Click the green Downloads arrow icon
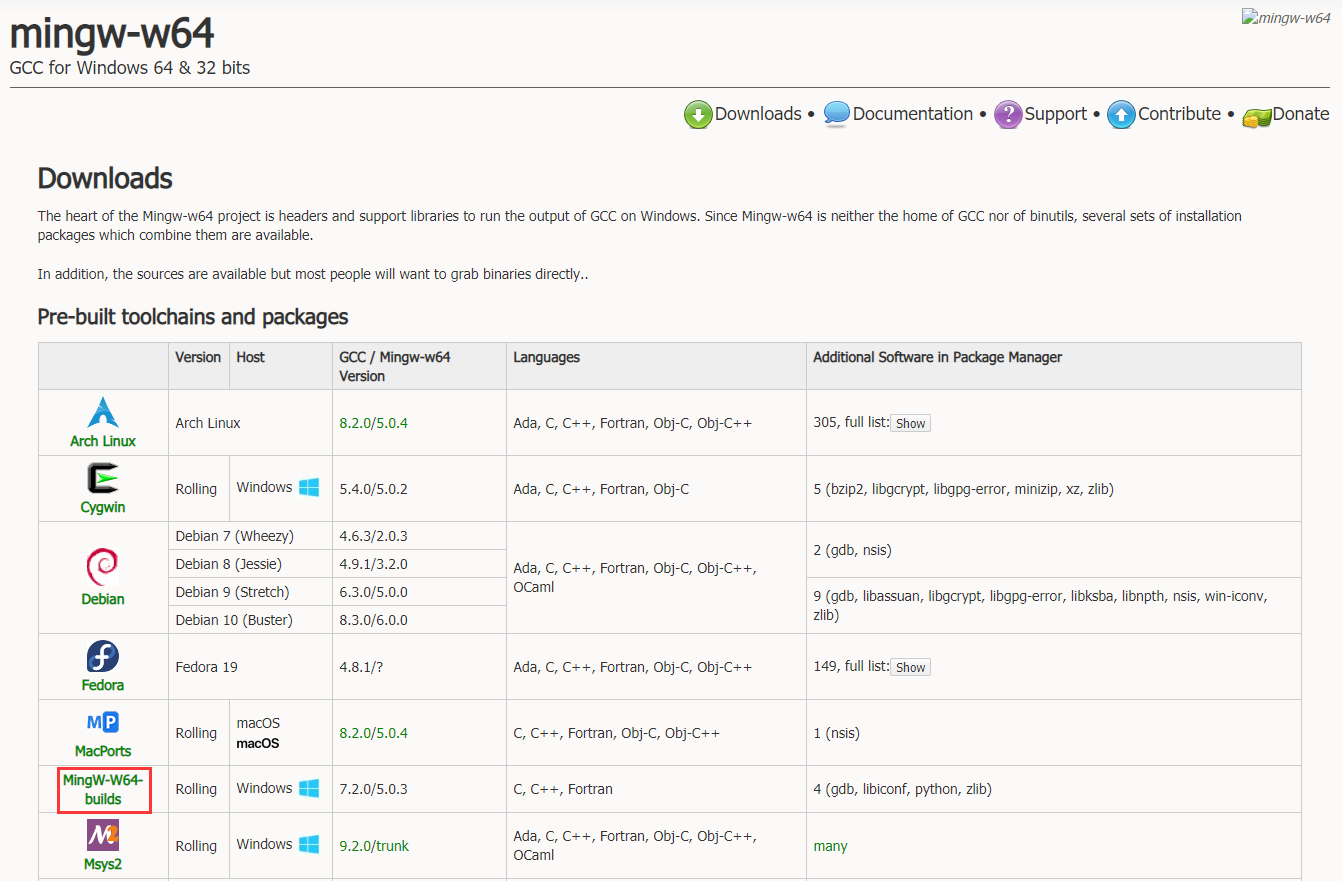Viewport: 1342px width, 881px height. [x=697, y=114]
